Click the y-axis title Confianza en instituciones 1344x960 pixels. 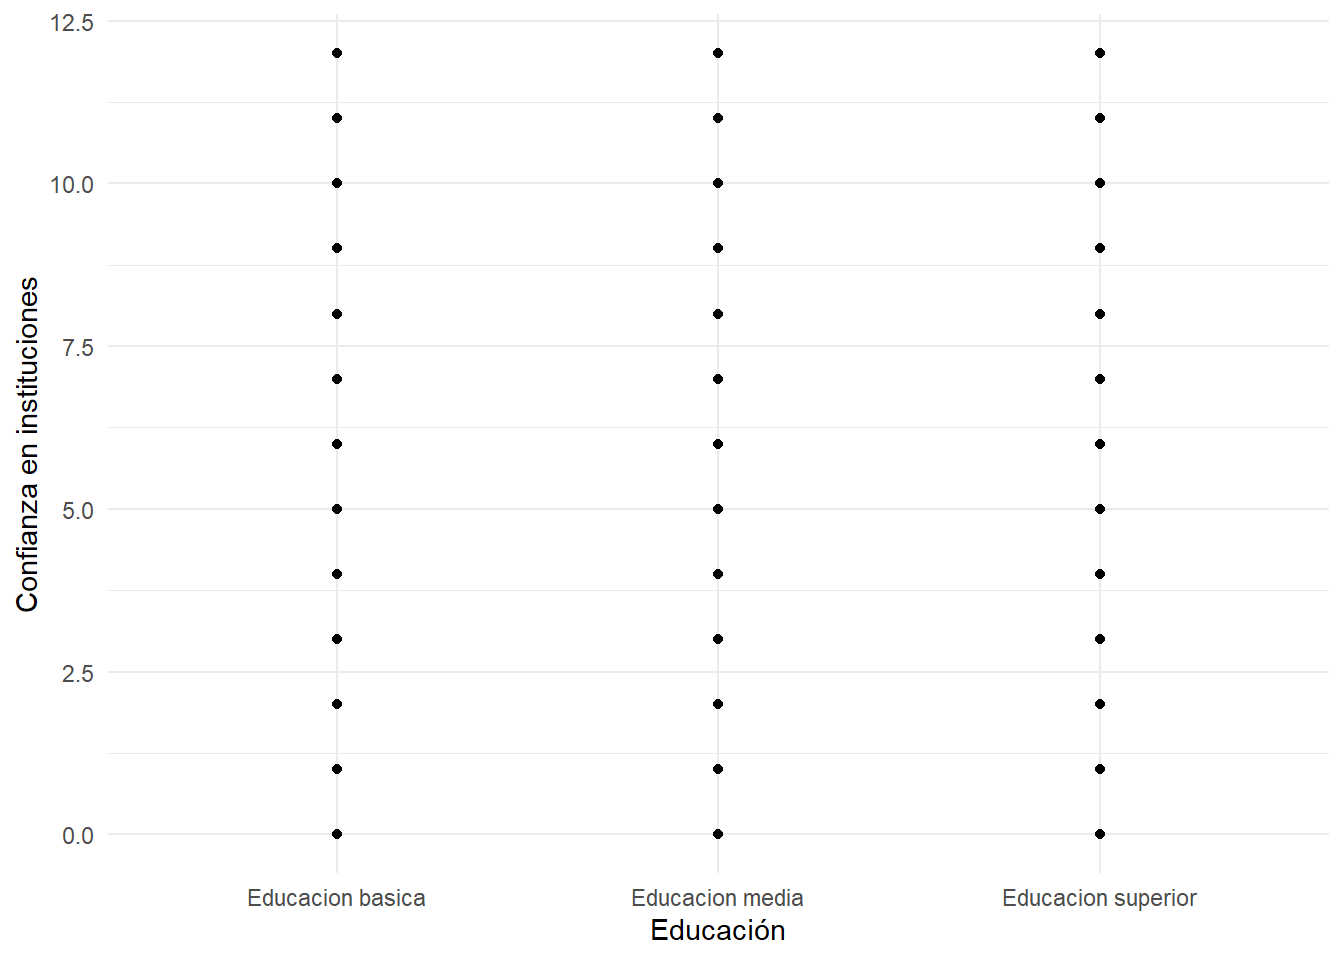tap(27, 444)
